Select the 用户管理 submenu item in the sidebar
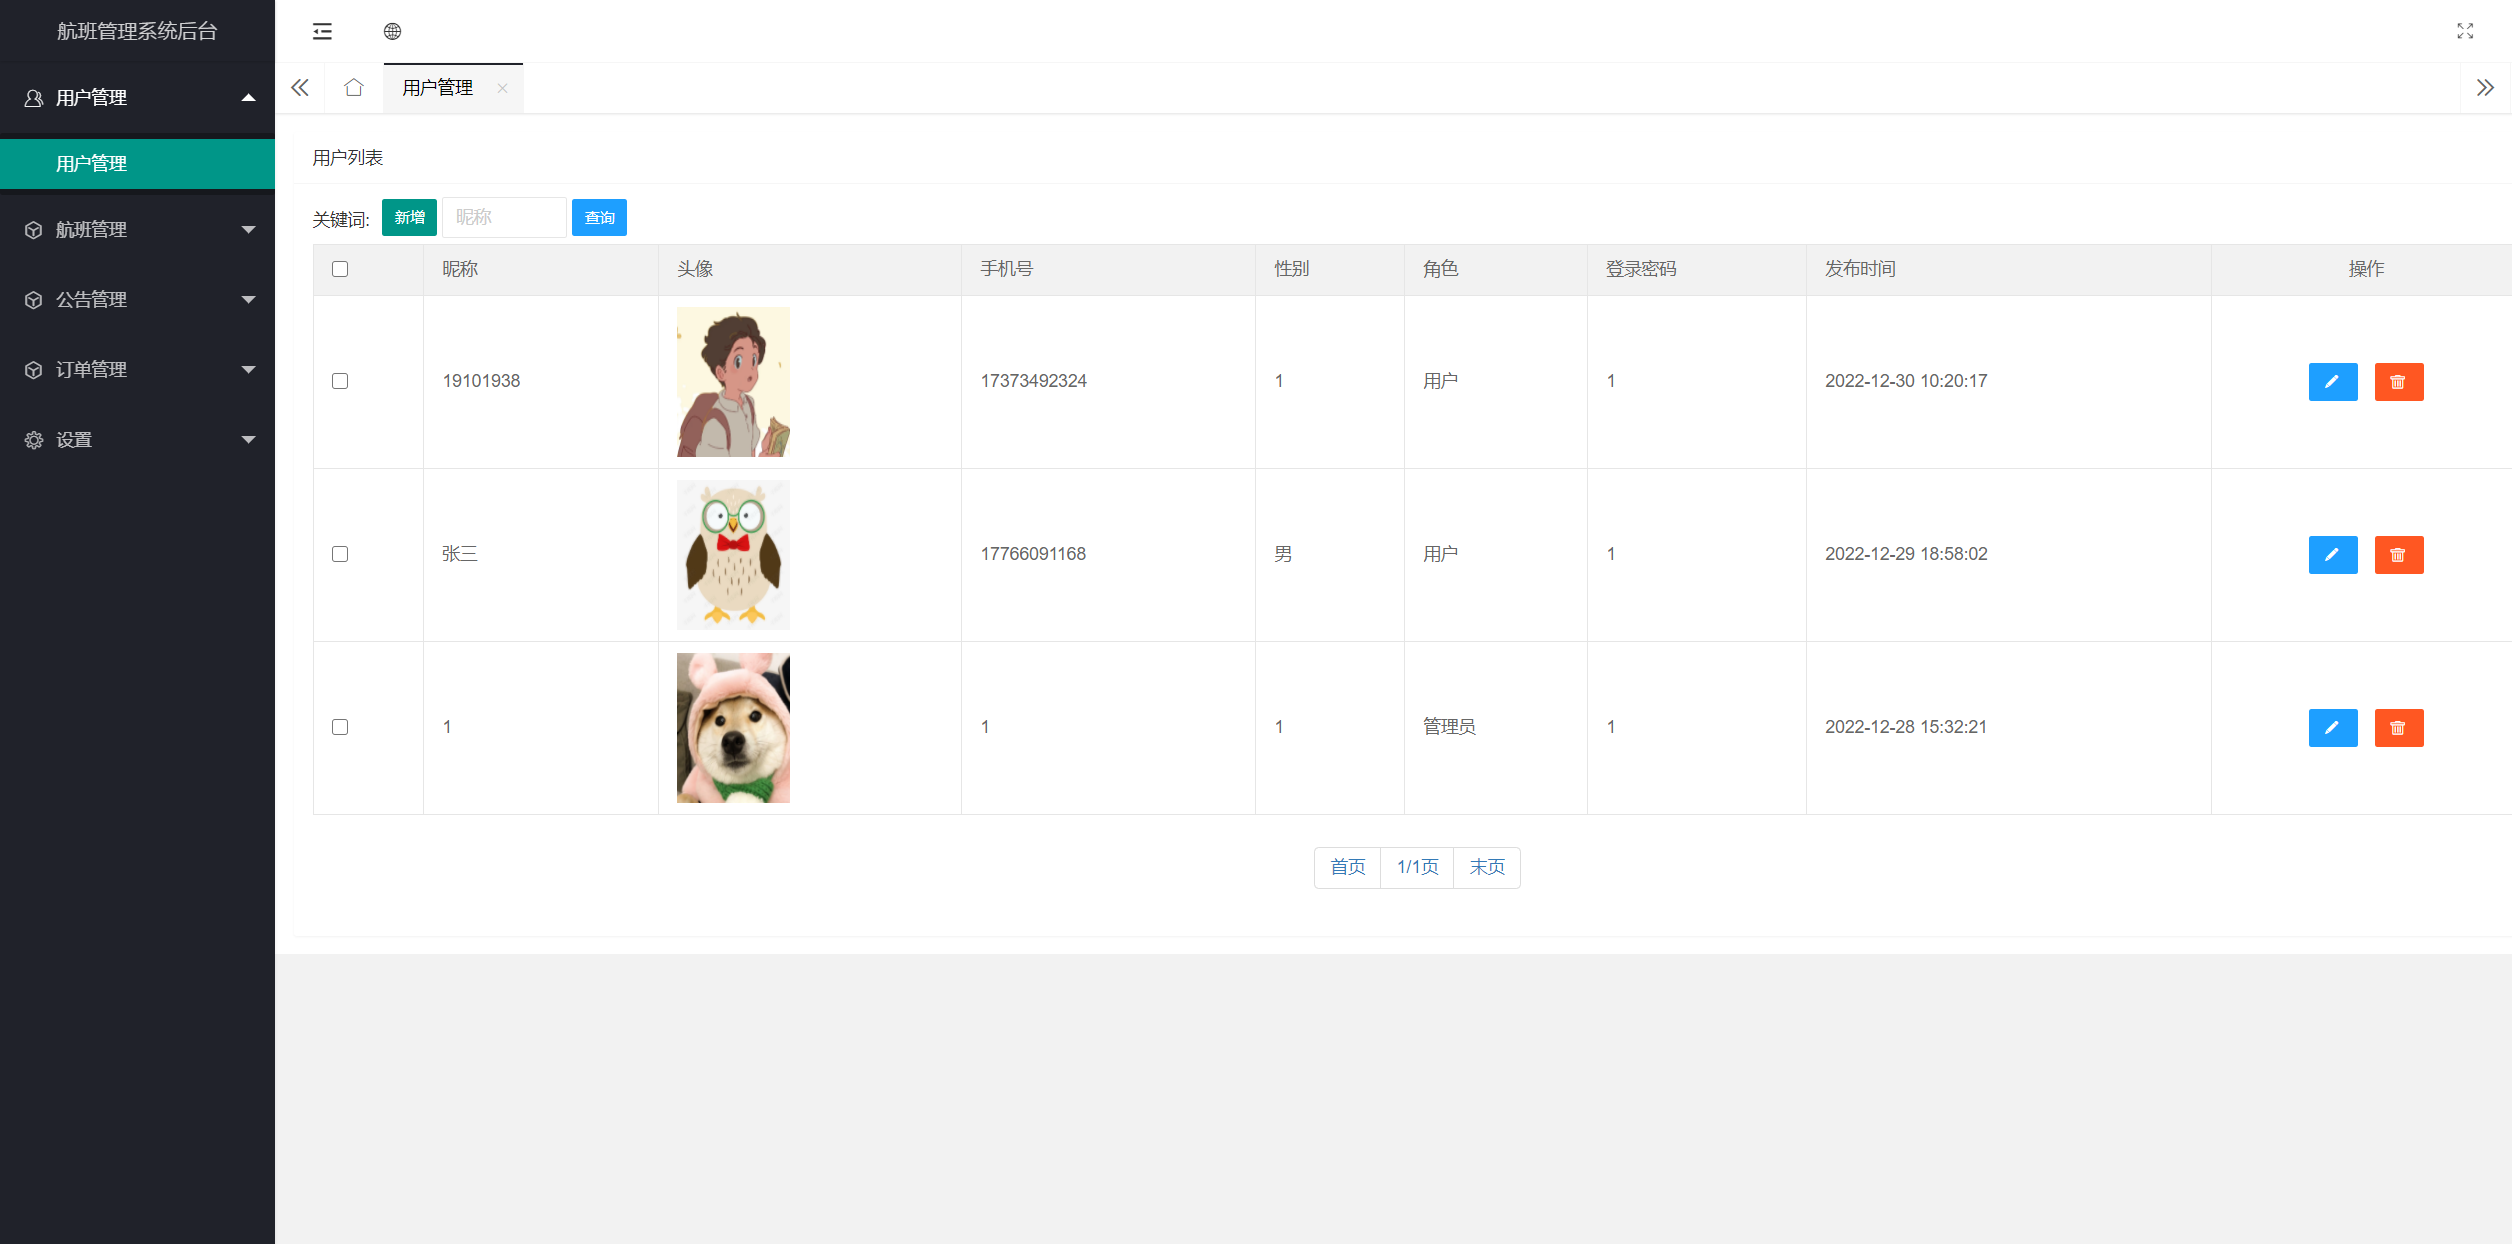Image resolution: width=2512 pixels, height=1244 pixels. [x=137, y=164]
